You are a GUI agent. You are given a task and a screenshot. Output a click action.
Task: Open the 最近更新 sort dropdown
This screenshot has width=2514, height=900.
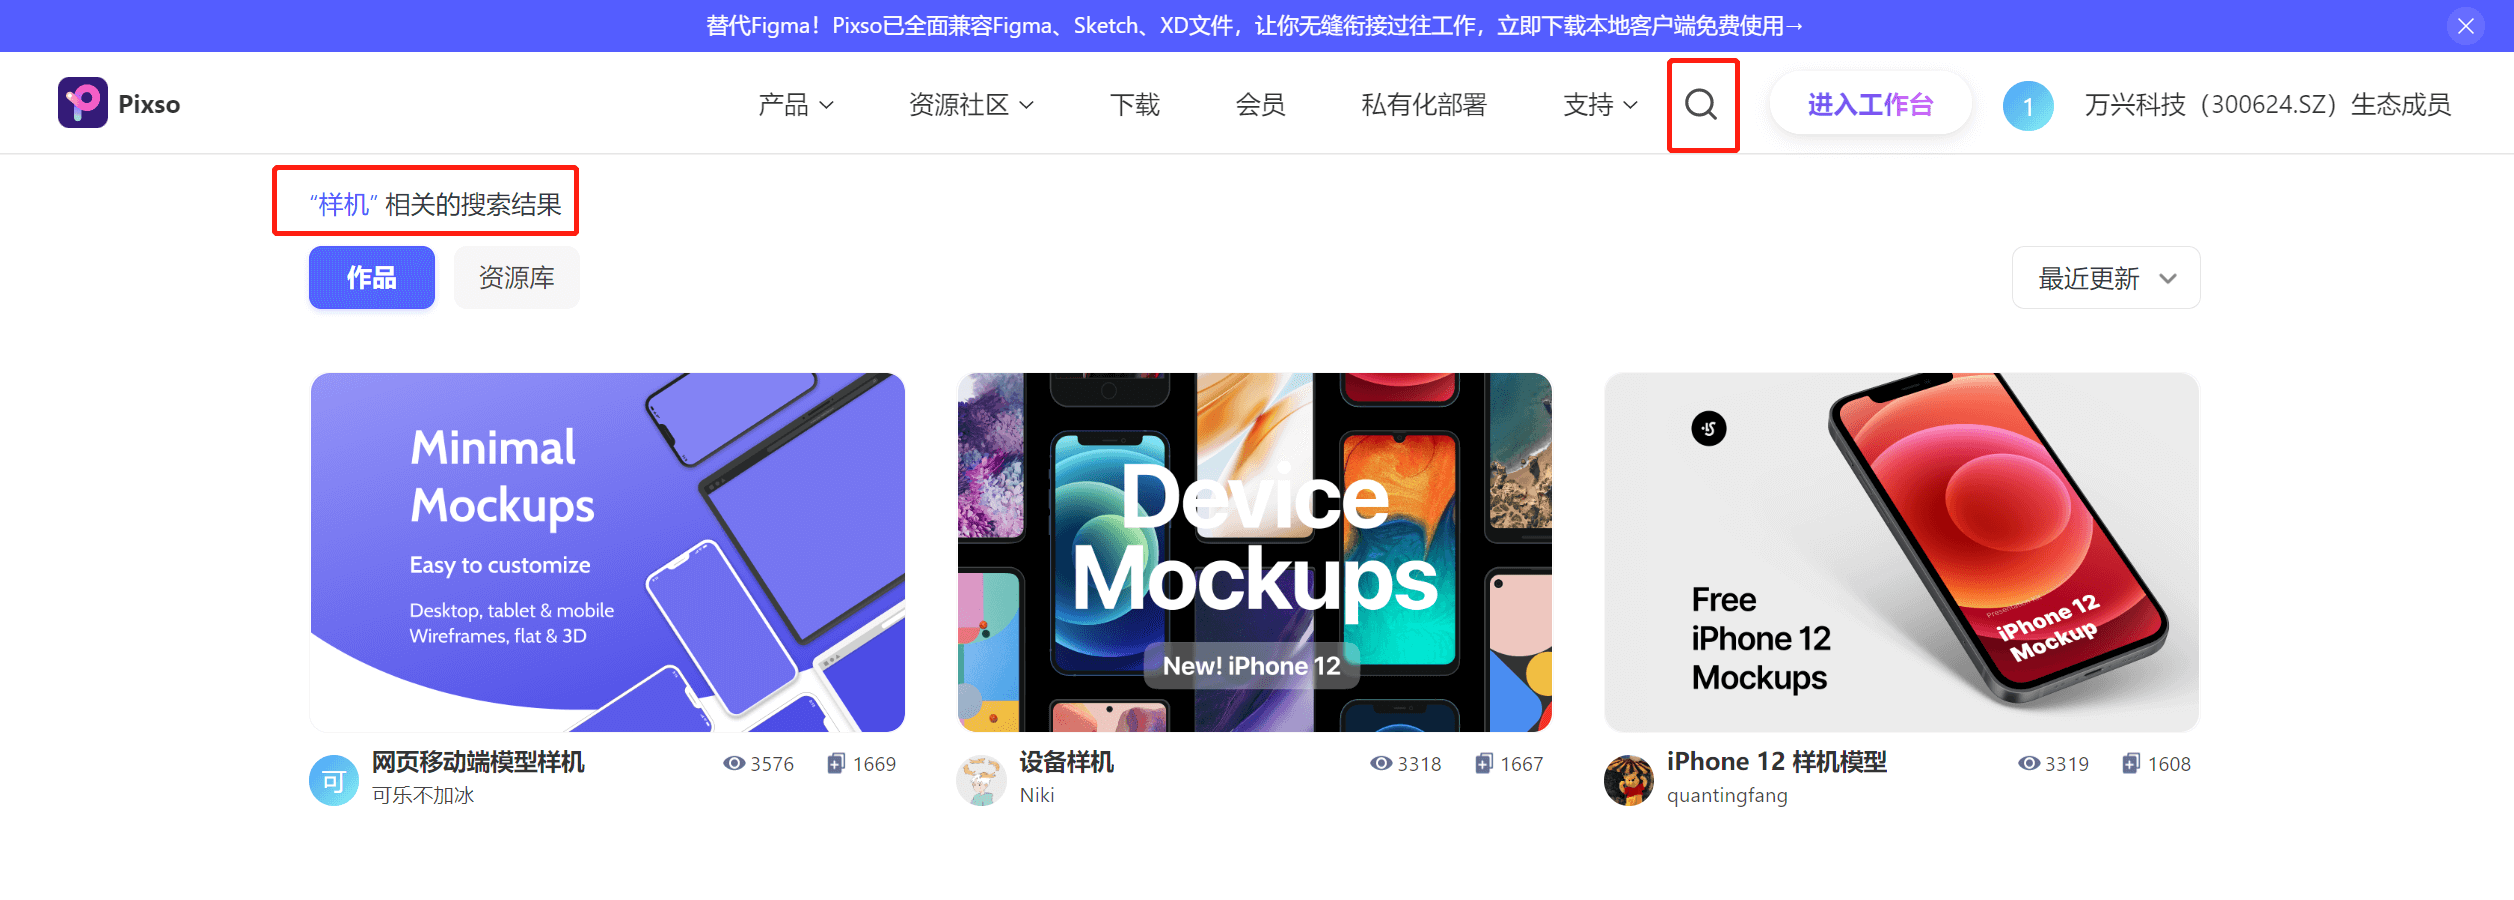tap(2106, 278)
